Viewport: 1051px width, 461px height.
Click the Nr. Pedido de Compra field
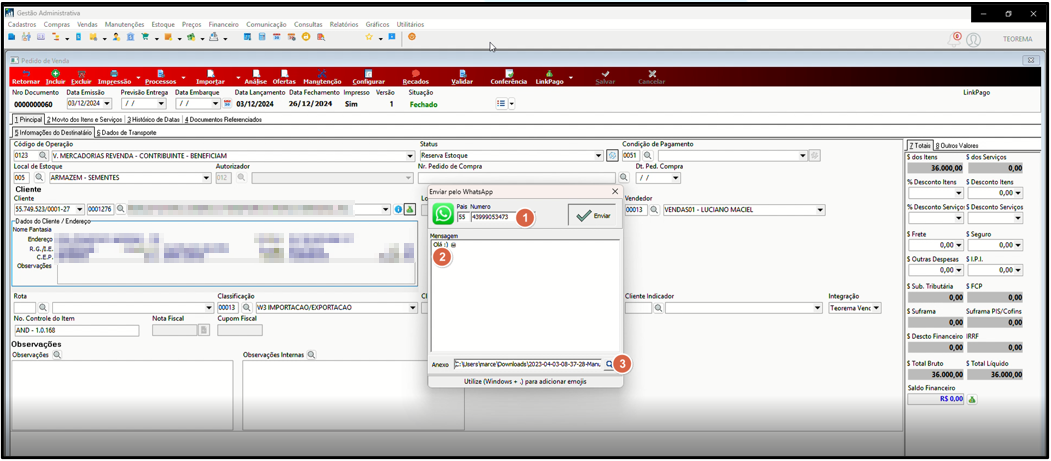click(517, 178)
